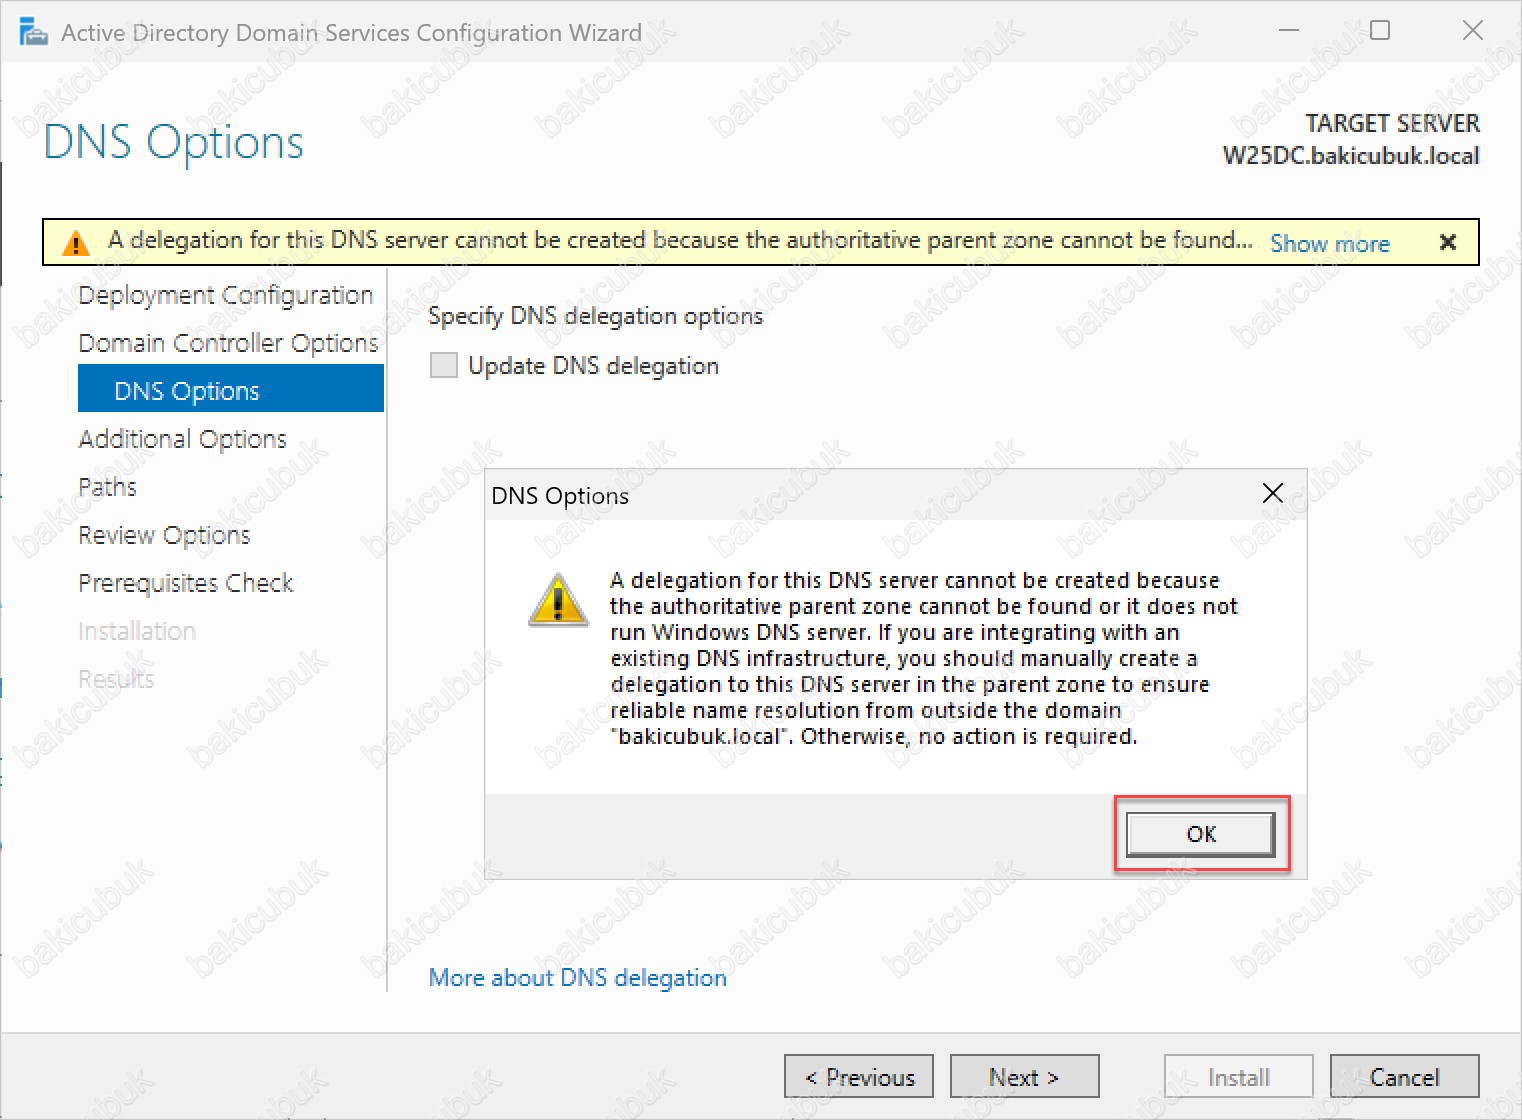Click the warning triangle icon in dialog

(x=558, y=599)
